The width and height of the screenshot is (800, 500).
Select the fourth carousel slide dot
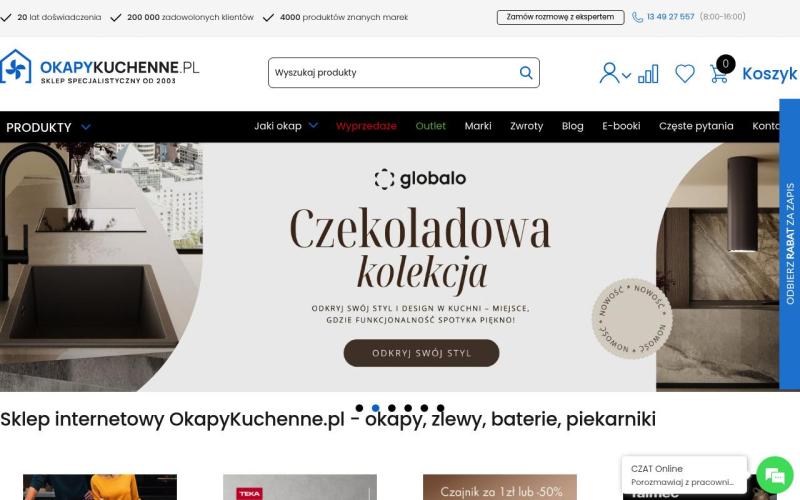408,408
